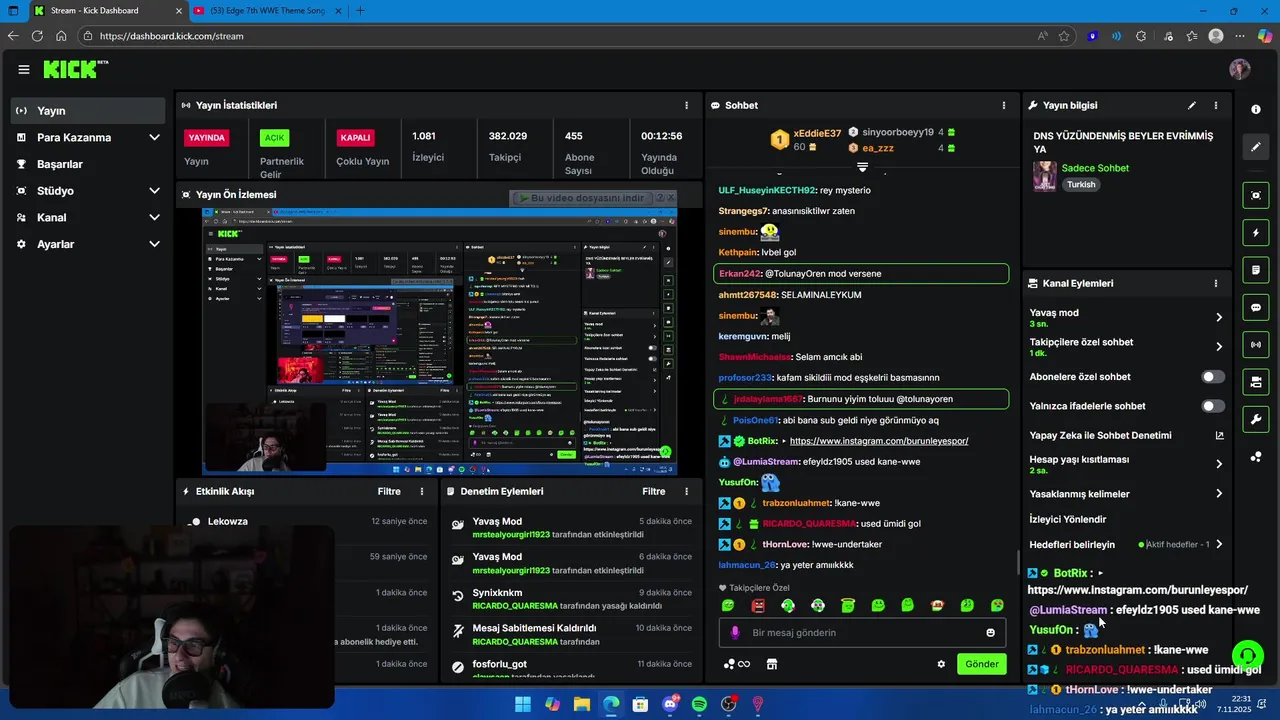Click İzleyici Yönlendir option
The image size is (1280, 720).
1067,519
